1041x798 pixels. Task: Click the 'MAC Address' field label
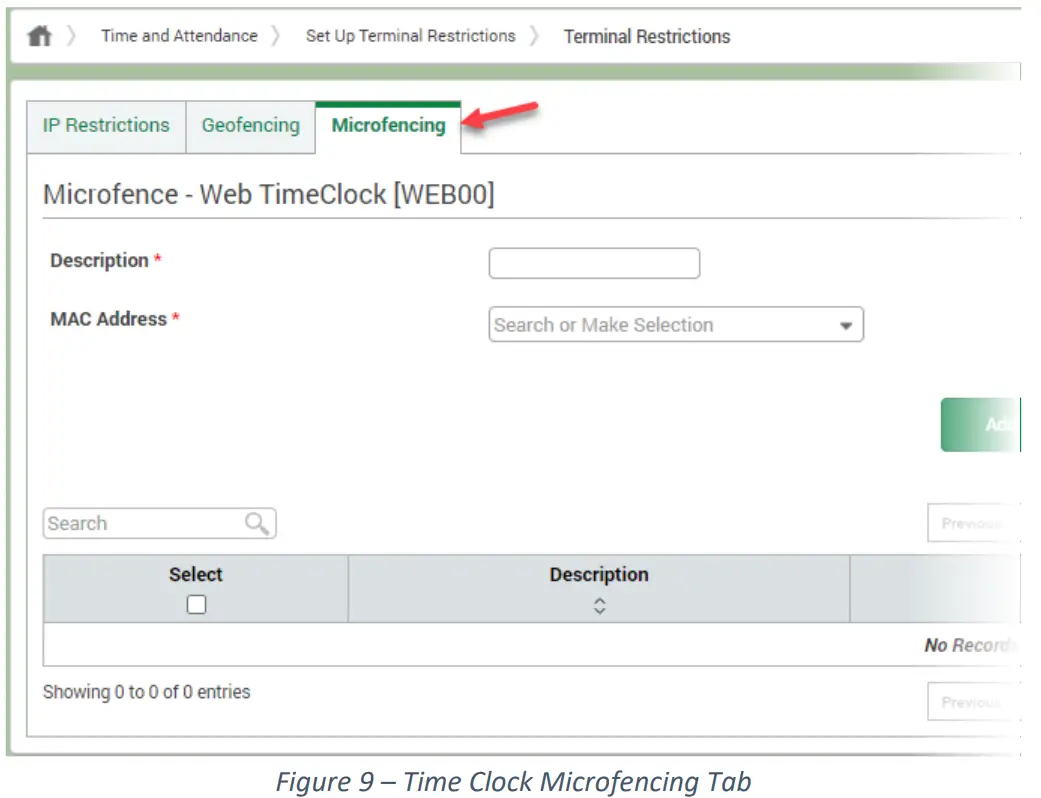click(109, 319)
